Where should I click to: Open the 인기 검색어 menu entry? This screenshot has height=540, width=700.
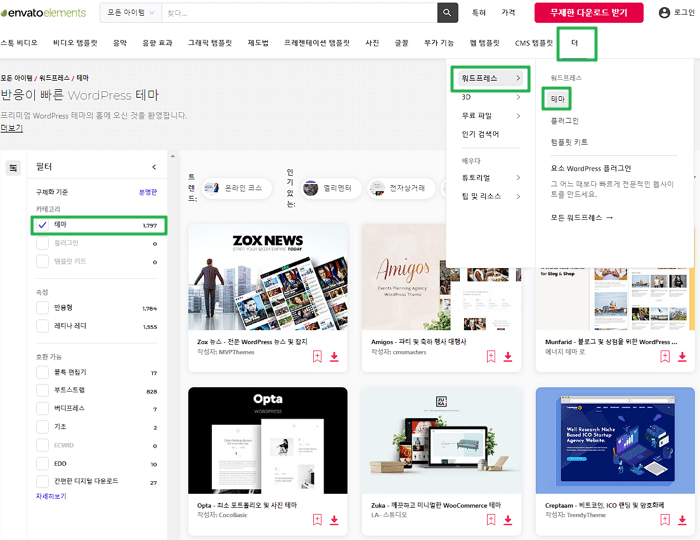pyautogui.click(x=480, y=134)
